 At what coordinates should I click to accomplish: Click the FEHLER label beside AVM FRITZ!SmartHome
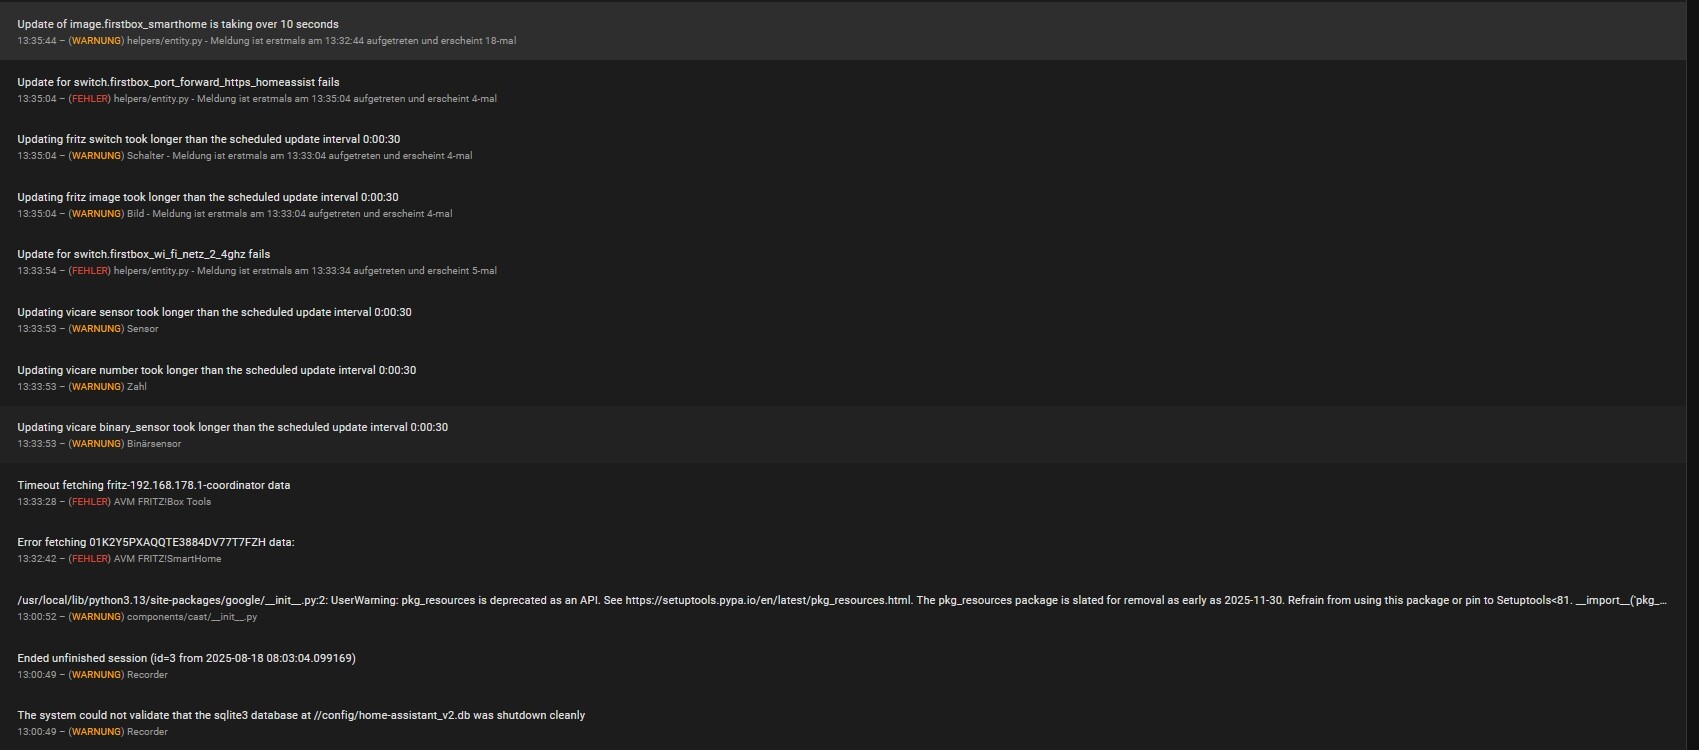coord(90,559)
